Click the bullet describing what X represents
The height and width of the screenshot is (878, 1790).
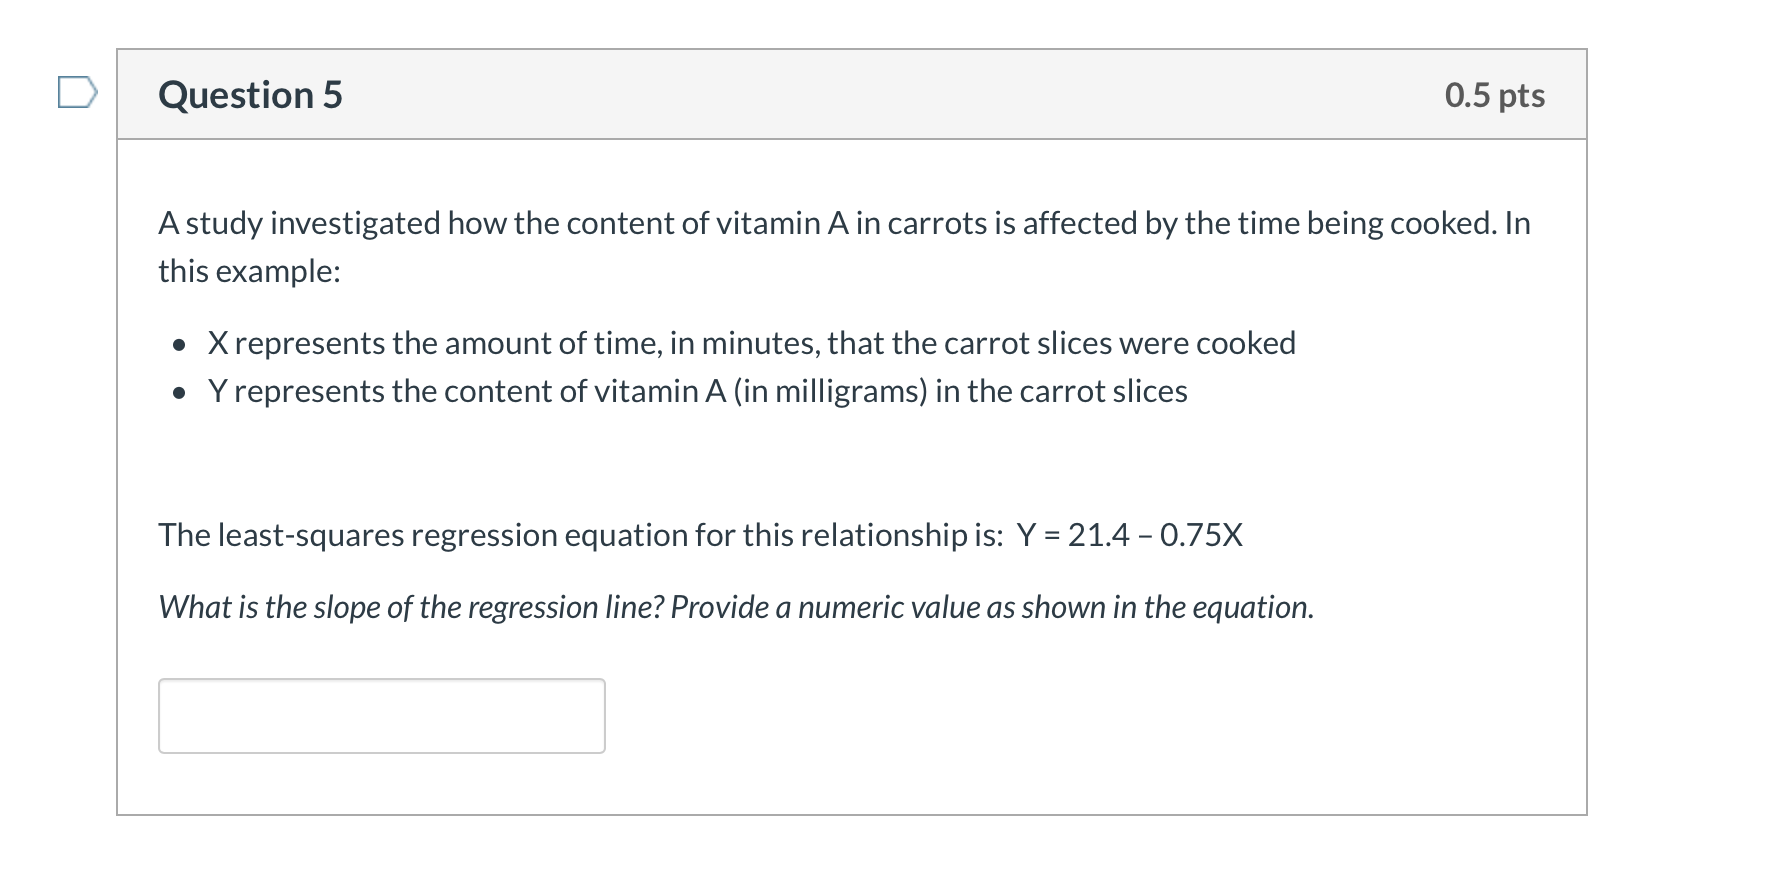click(751, 343)
